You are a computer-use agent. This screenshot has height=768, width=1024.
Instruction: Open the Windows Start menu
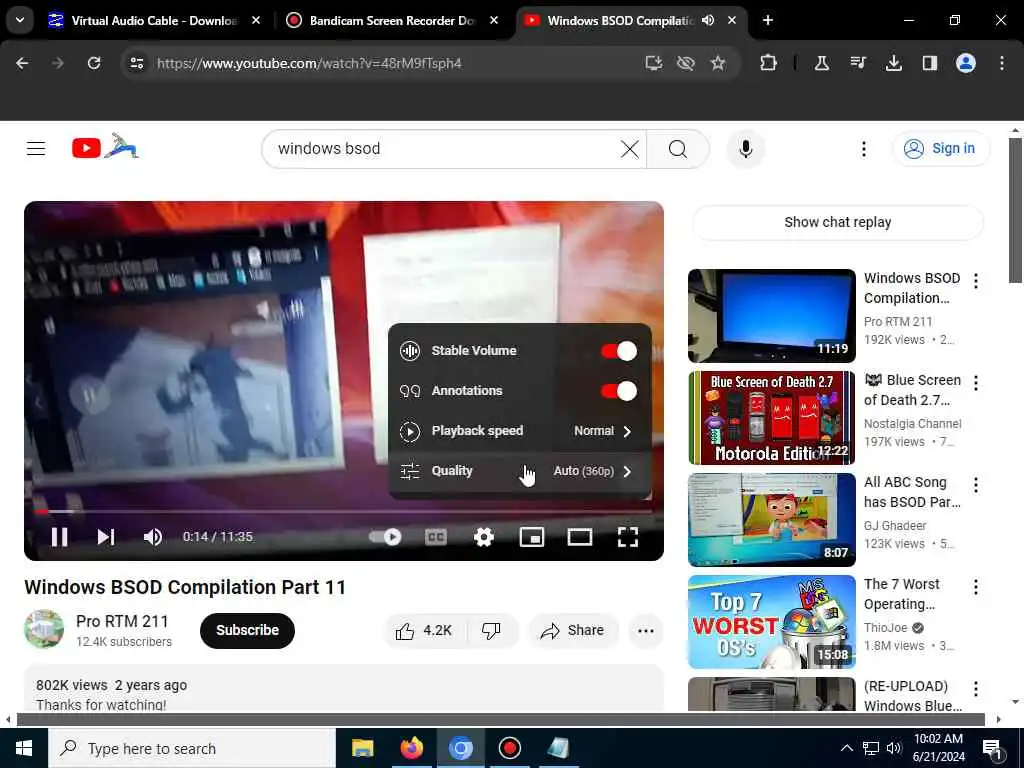pos(24,748)
